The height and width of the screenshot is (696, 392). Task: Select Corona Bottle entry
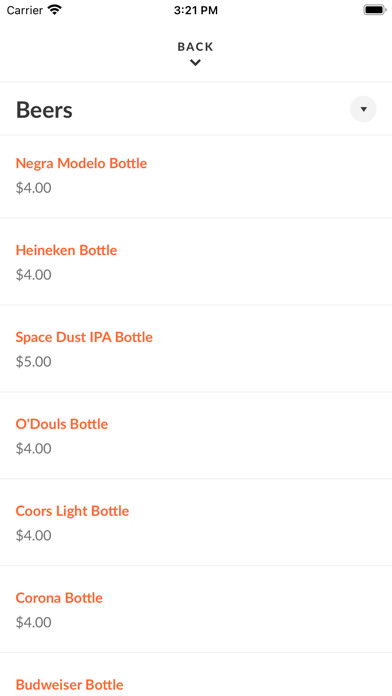pos(59,598)
